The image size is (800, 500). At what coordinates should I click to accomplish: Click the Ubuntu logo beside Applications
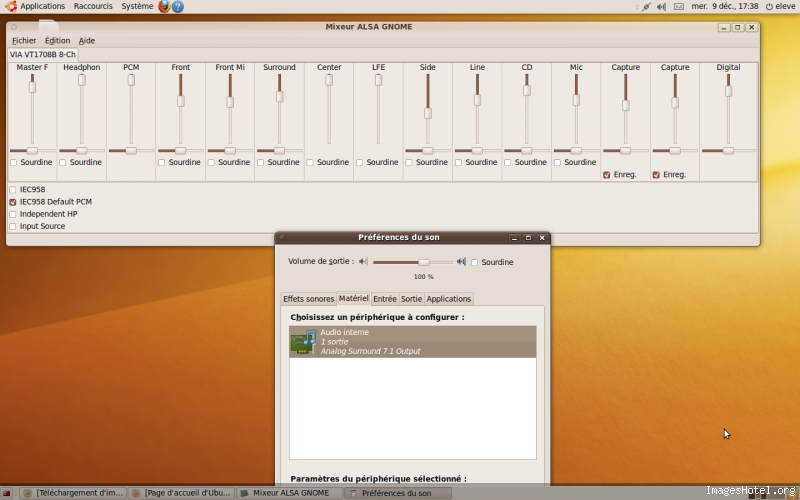(x=10, y=6)
